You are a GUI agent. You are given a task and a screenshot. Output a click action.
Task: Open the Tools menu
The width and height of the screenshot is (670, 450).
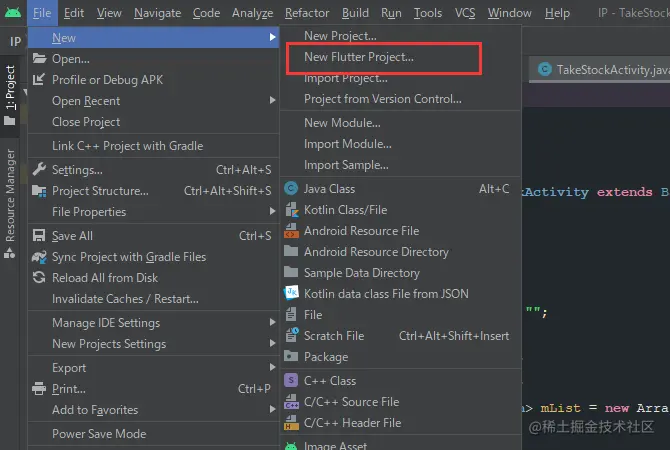(428, 13)
